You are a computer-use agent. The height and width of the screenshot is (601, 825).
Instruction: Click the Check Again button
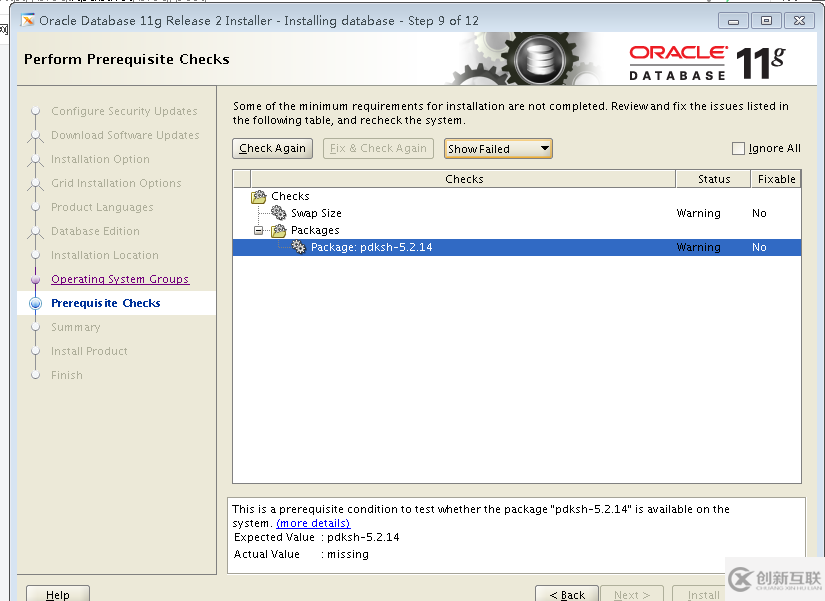pos(273,148)
